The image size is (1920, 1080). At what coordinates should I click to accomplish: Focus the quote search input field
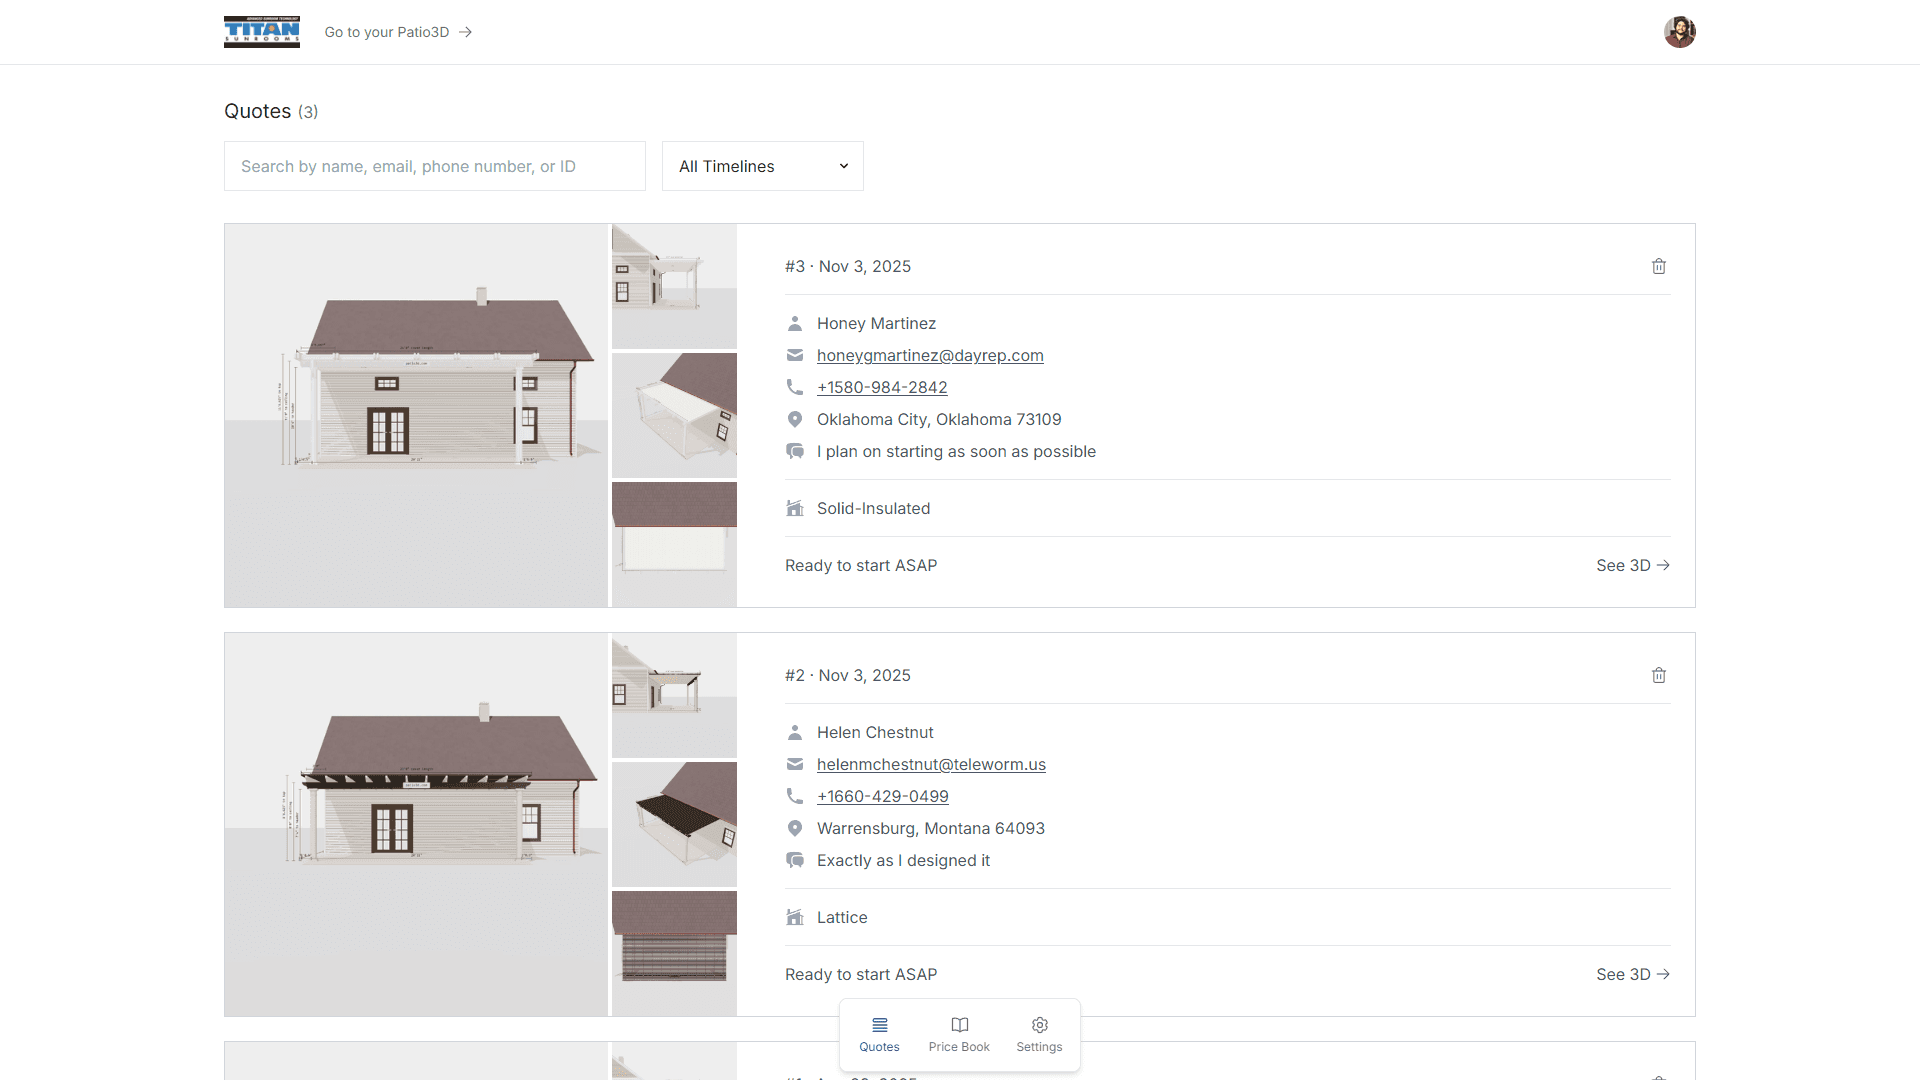point(434,166)
